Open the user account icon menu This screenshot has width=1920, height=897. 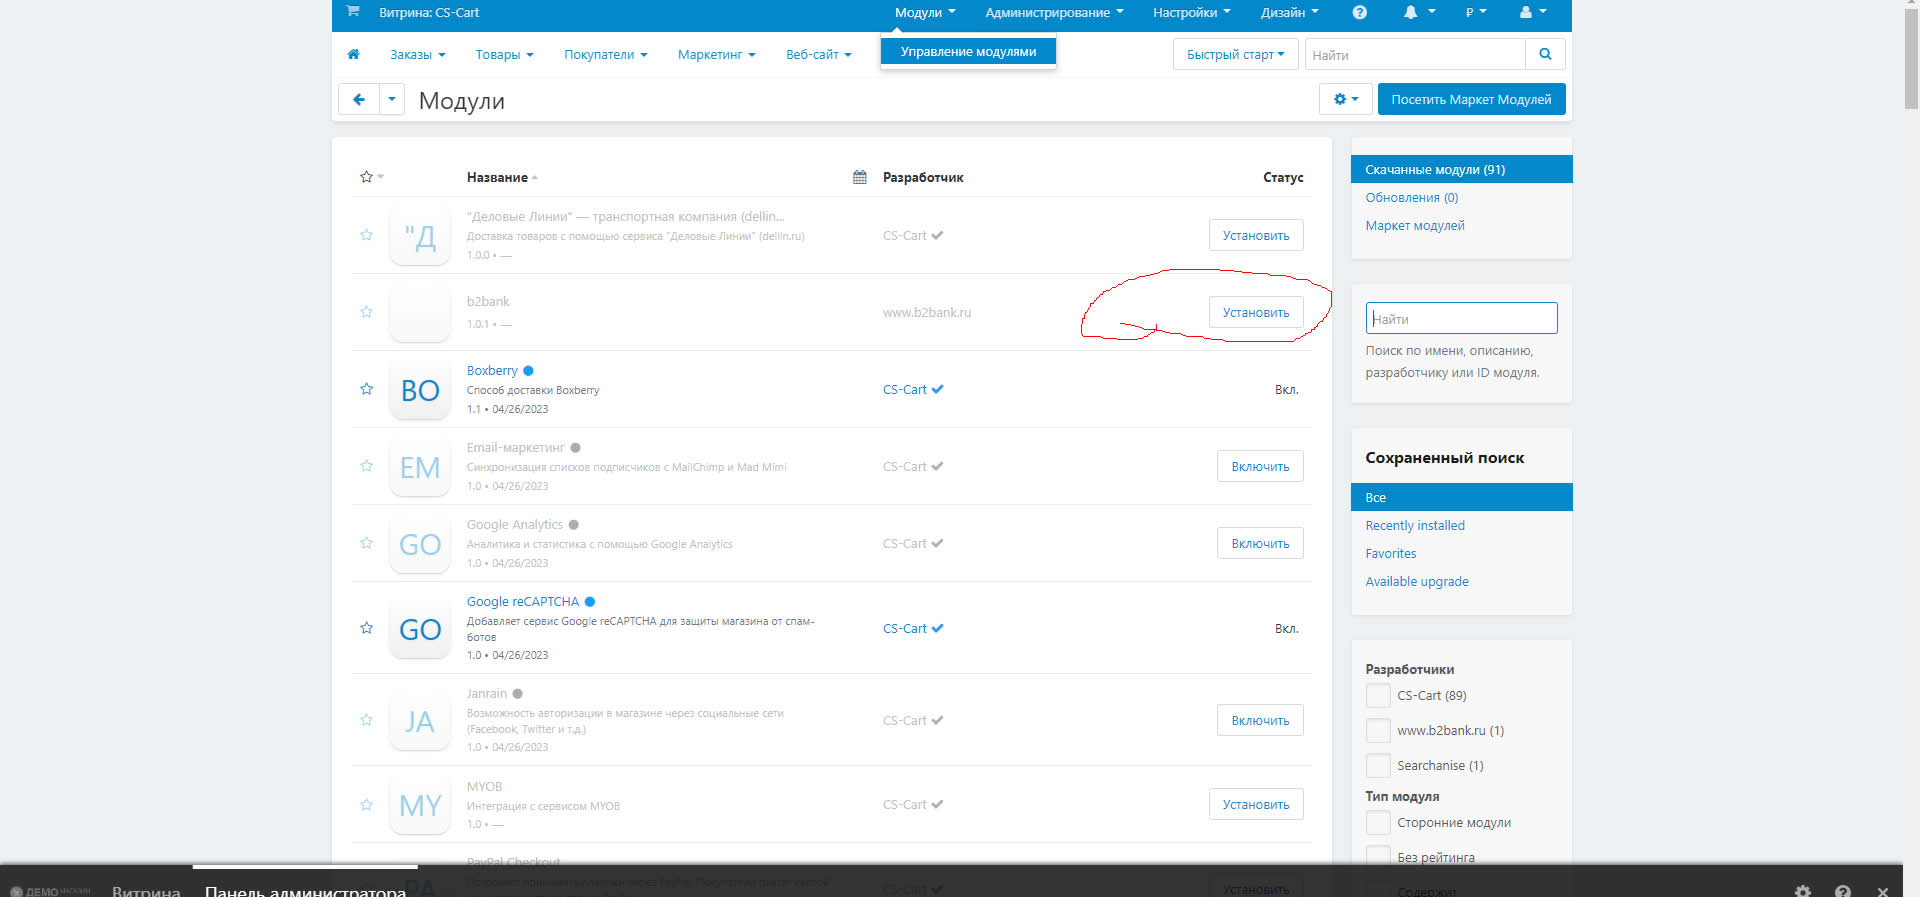[1531, 12]
